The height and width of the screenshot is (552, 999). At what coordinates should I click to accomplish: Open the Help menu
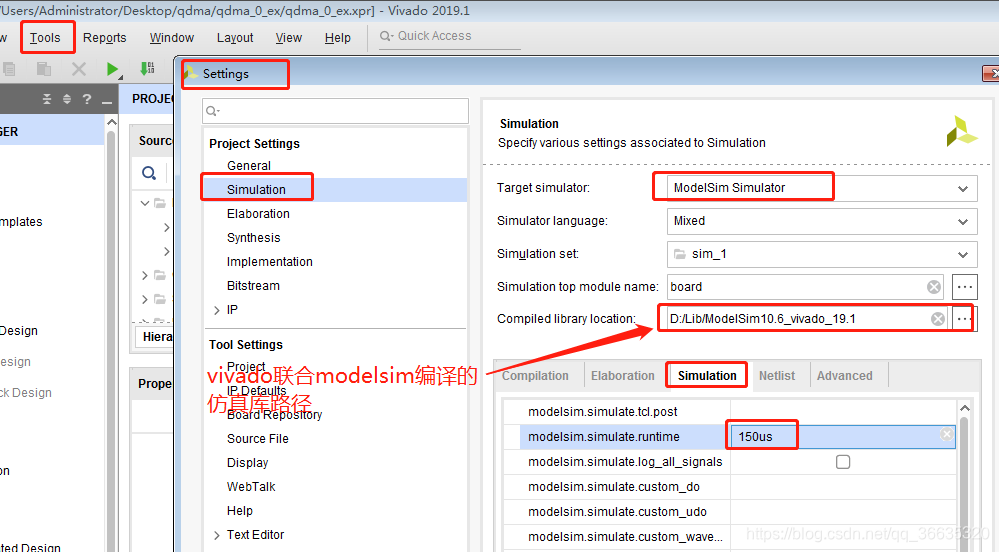point(338,38)
